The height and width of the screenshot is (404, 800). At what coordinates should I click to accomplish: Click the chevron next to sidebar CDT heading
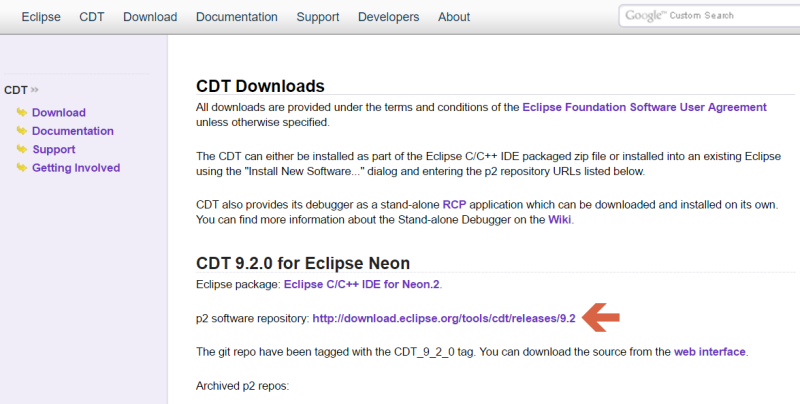click(35, 90)
